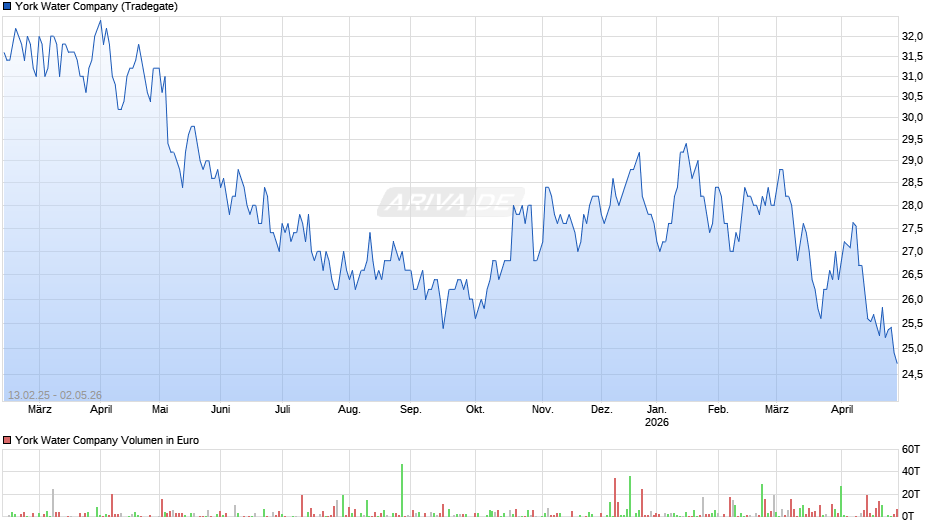This screenshot has width=940, height=526.
Task: Click the '30,5' price axis value
Action: click(912, 97)
